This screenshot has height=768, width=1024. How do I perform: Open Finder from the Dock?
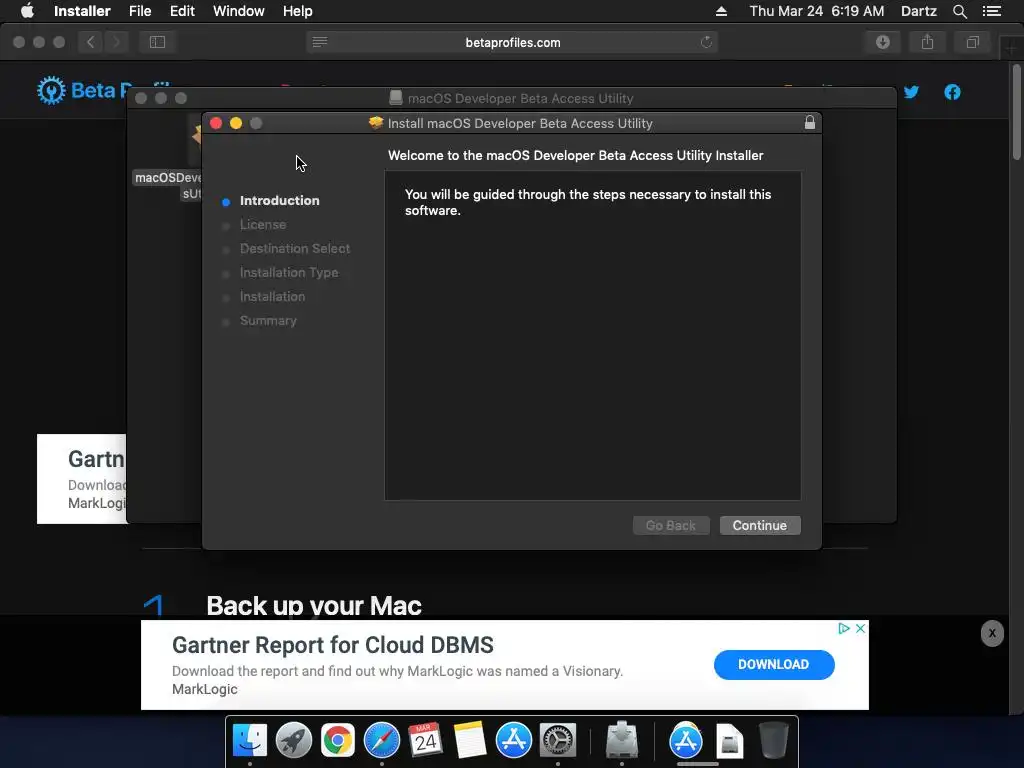249,741
